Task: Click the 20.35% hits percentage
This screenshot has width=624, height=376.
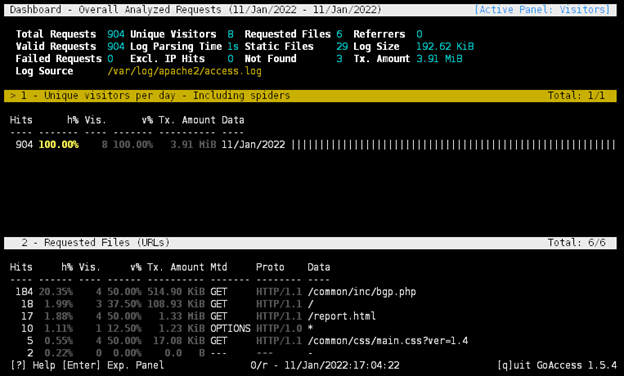Action: (x=56, y=292)
